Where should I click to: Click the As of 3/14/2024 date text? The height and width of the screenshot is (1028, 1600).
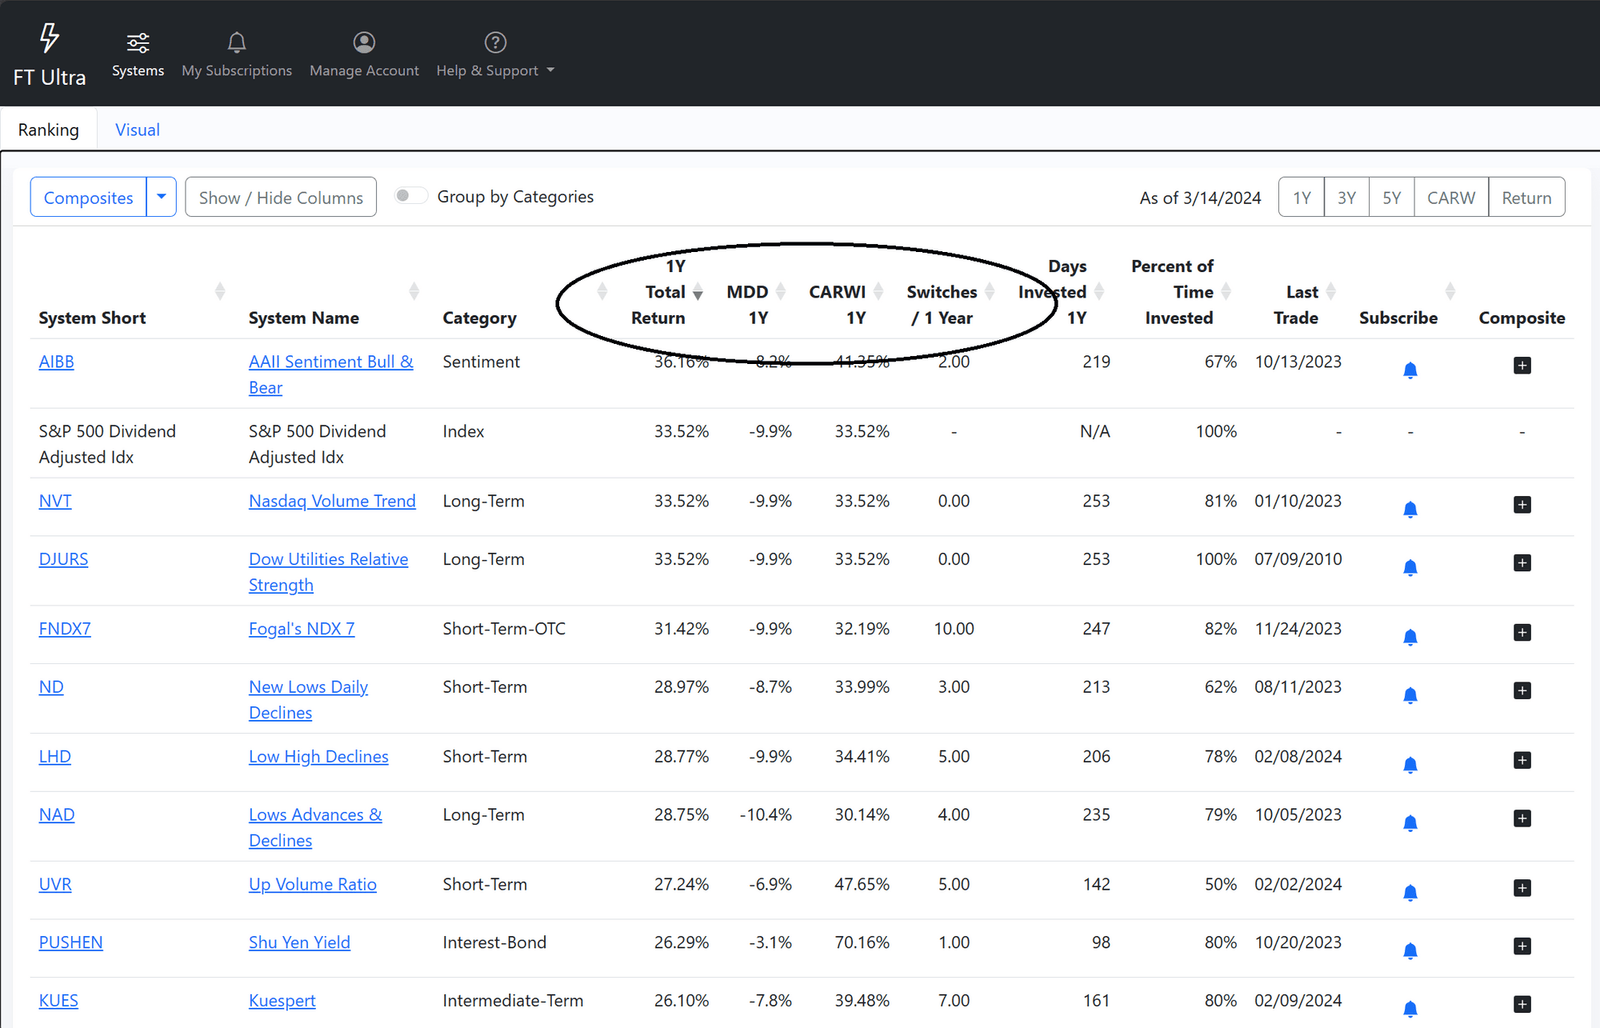pyautogui.click(x=1200, y=198)
